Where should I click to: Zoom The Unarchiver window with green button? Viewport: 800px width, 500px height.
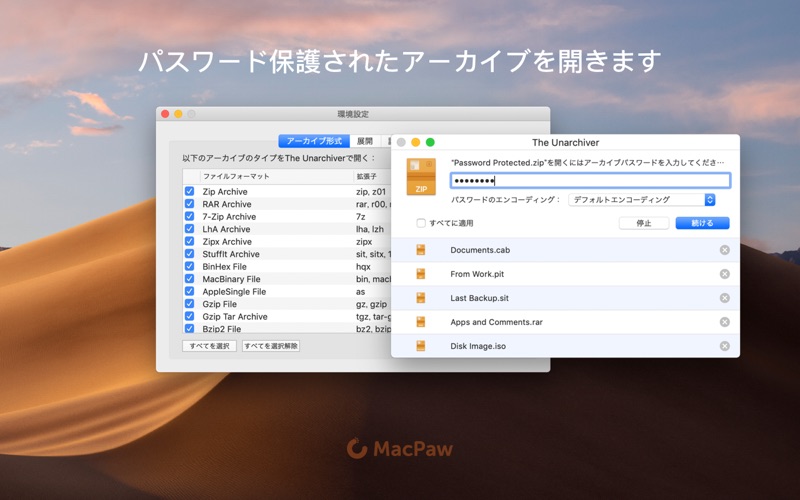pyautogui.click(x=430, y=142)
